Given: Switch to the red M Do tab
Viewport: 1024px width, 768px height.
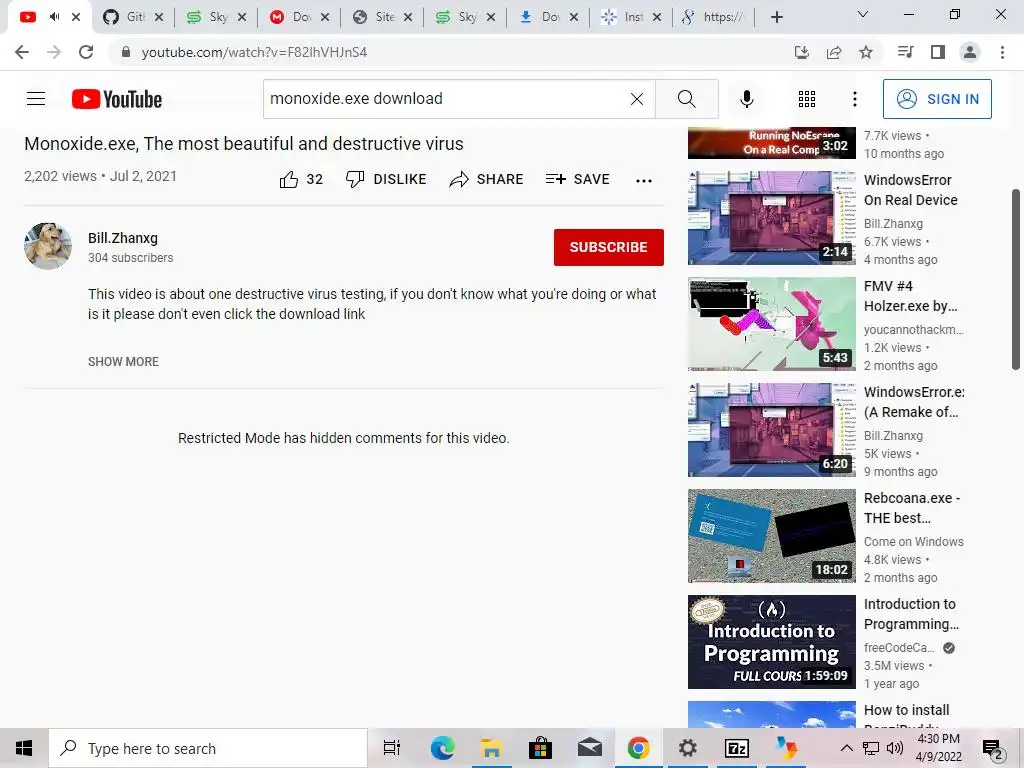Looking at the screenshot, I should [x=298, y=17].
